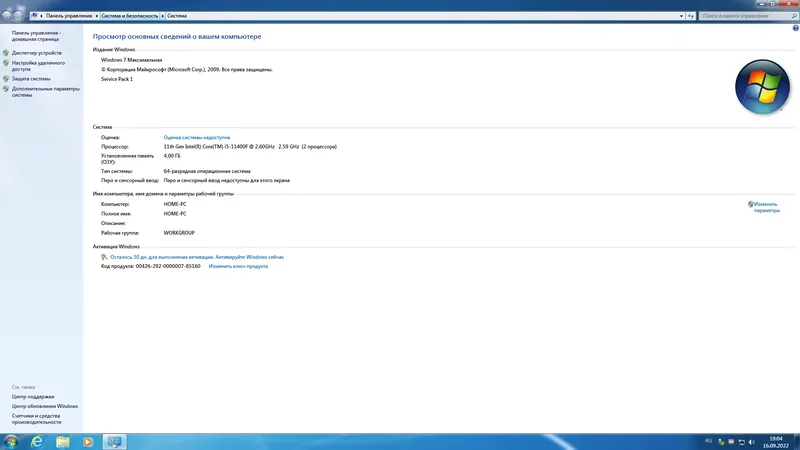The width and height of the screenshot is (800, 450).
Task: Open the volume speaker tray icon
Action: click(x=751, y=442)
